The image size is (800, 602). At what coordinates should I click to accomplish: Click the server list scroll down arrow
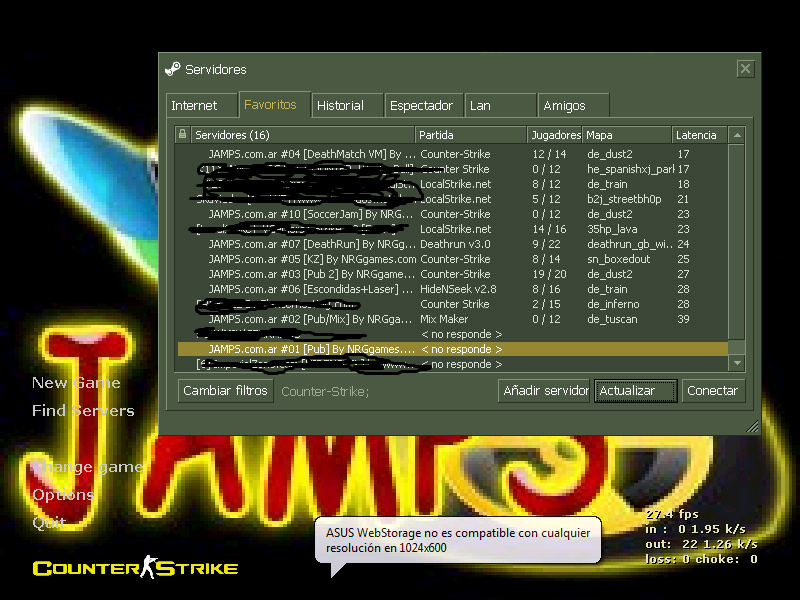pos(737,363)
